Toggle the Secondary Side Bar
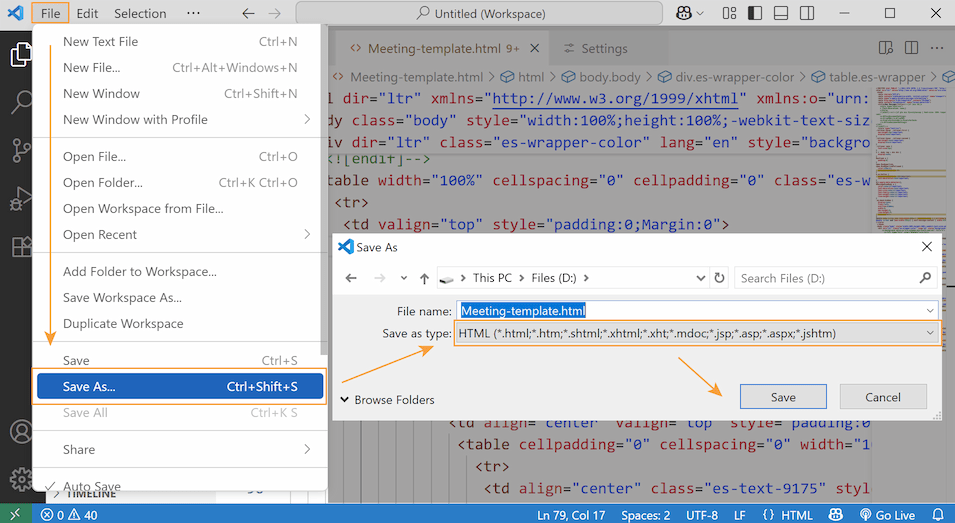Screen dimensions: 955x523 [x=807, y=13]
